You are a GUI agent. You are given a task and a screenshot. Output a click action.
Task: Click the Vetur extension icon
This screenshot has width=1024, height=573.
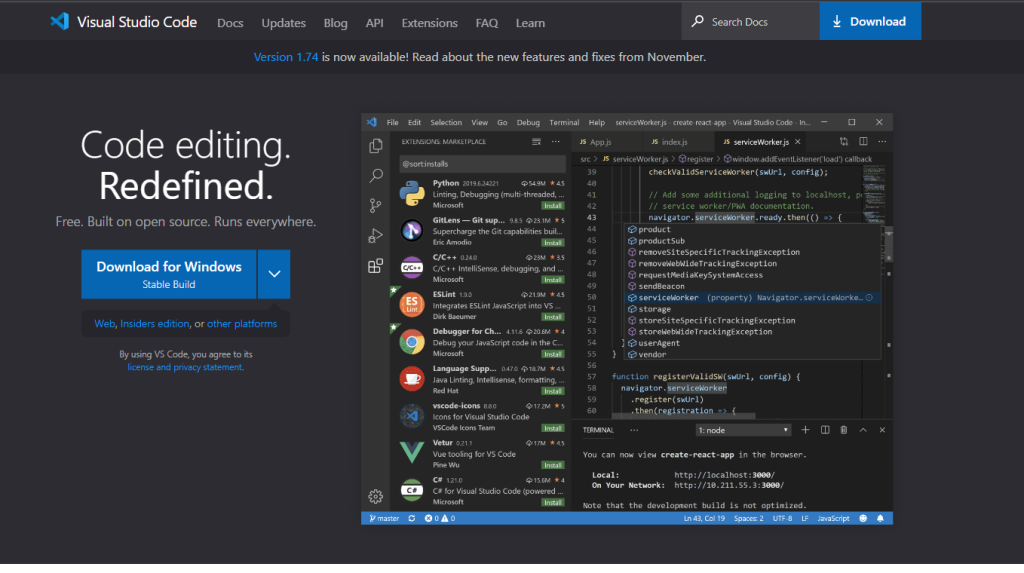pos(412,453)
